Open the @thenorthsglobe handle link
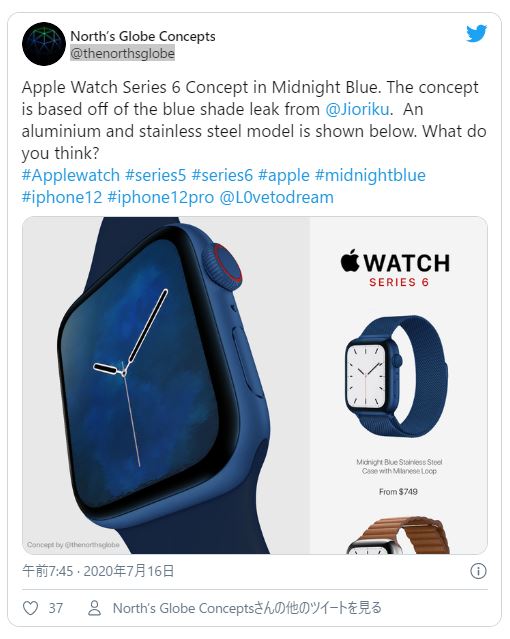The width and height of the screenshot is (510, 639). (x=122, y=53)
